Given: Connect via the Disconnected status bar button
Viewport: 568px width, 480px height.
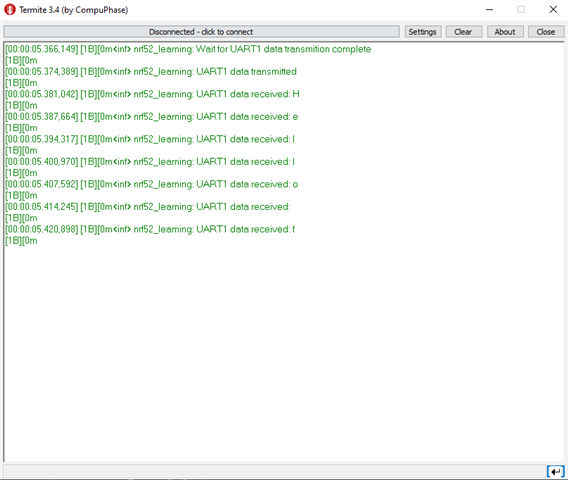Looking at the screenshot, I should pyautogui.click(x=201, y=32).
